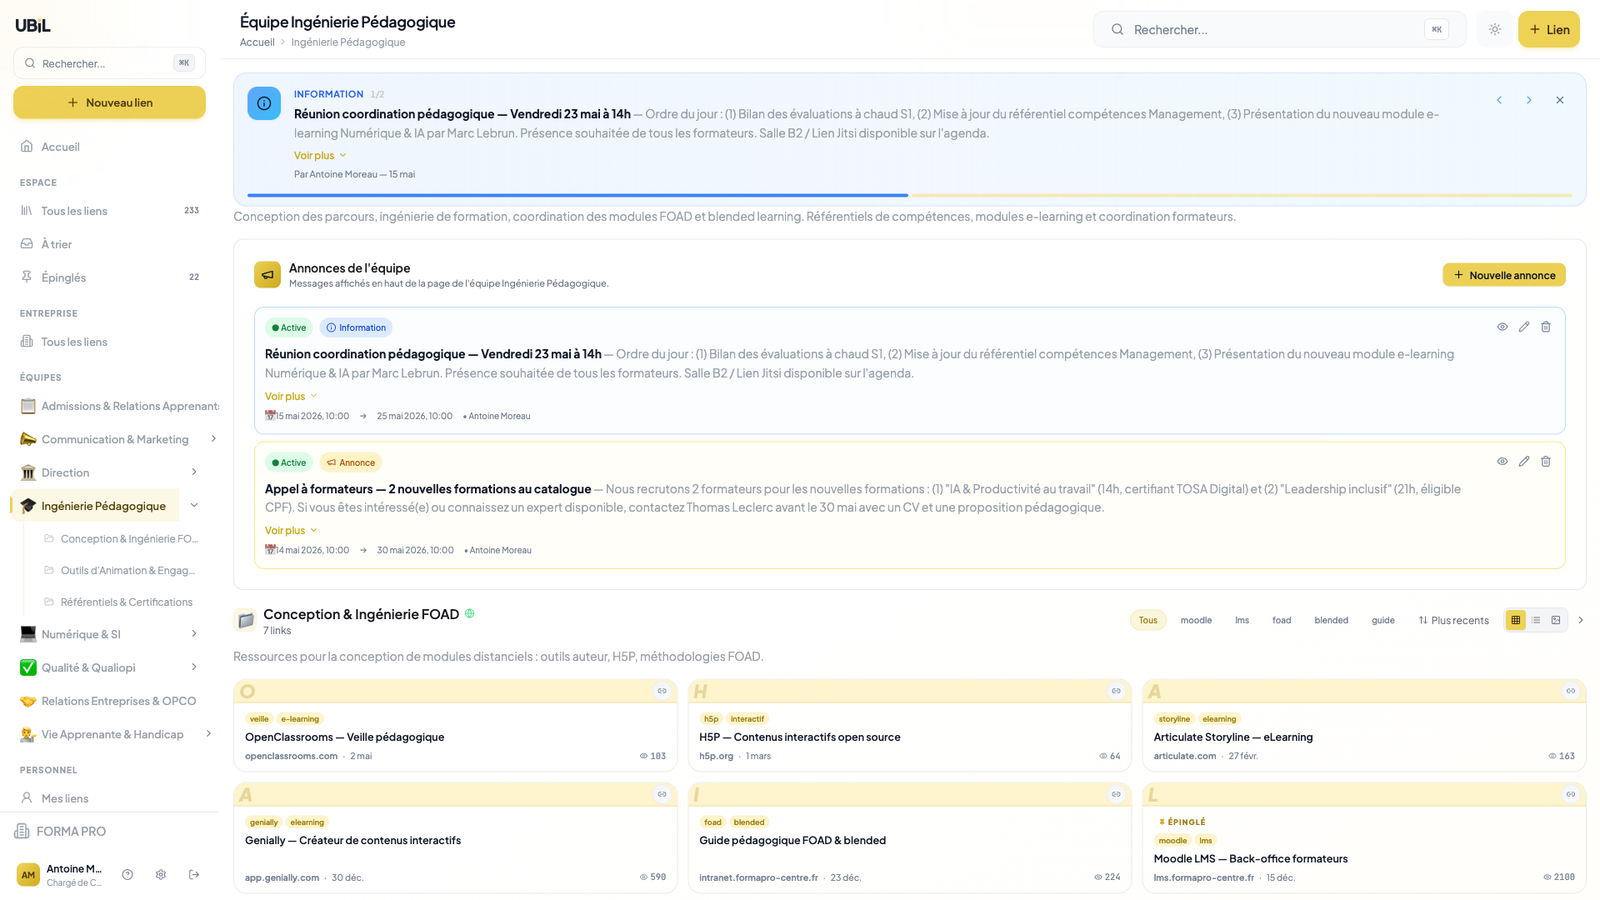Preview the Appel à formateurs announcement eye icon
Image resolution: width=1600 pixels, height=900 pixels.
click(1502, 462)
